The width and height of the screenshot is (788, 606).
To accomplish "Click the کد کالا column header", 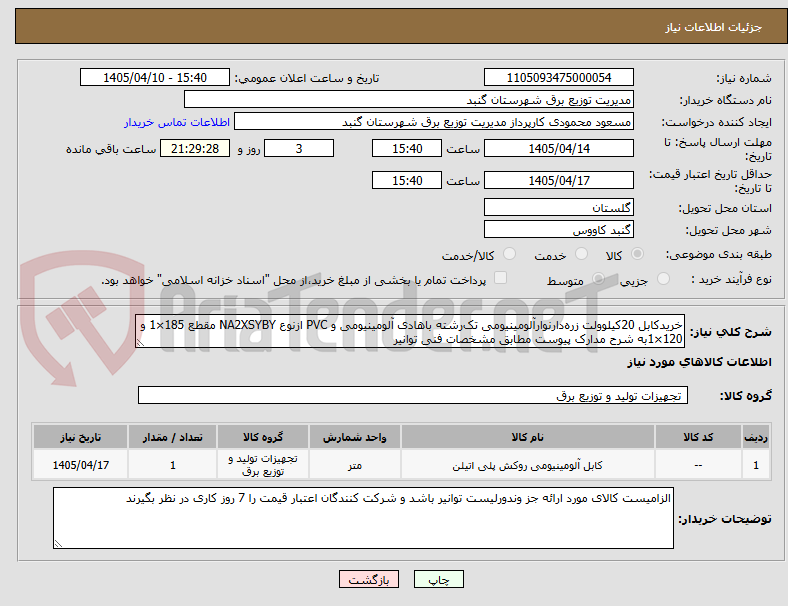I will point(698,437).
